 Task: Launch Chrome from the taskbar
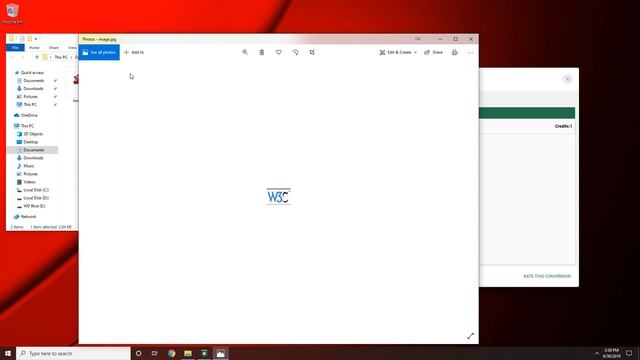coord(171,353)
